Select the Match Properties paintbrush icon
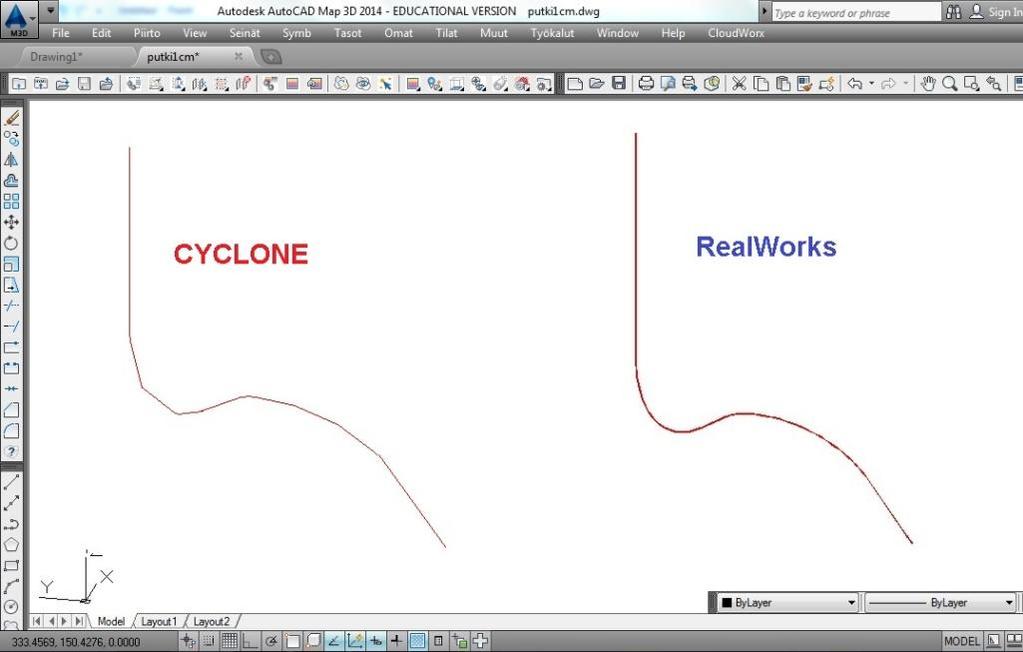Viewport: 1023px width, 652px height. (804, 84)
